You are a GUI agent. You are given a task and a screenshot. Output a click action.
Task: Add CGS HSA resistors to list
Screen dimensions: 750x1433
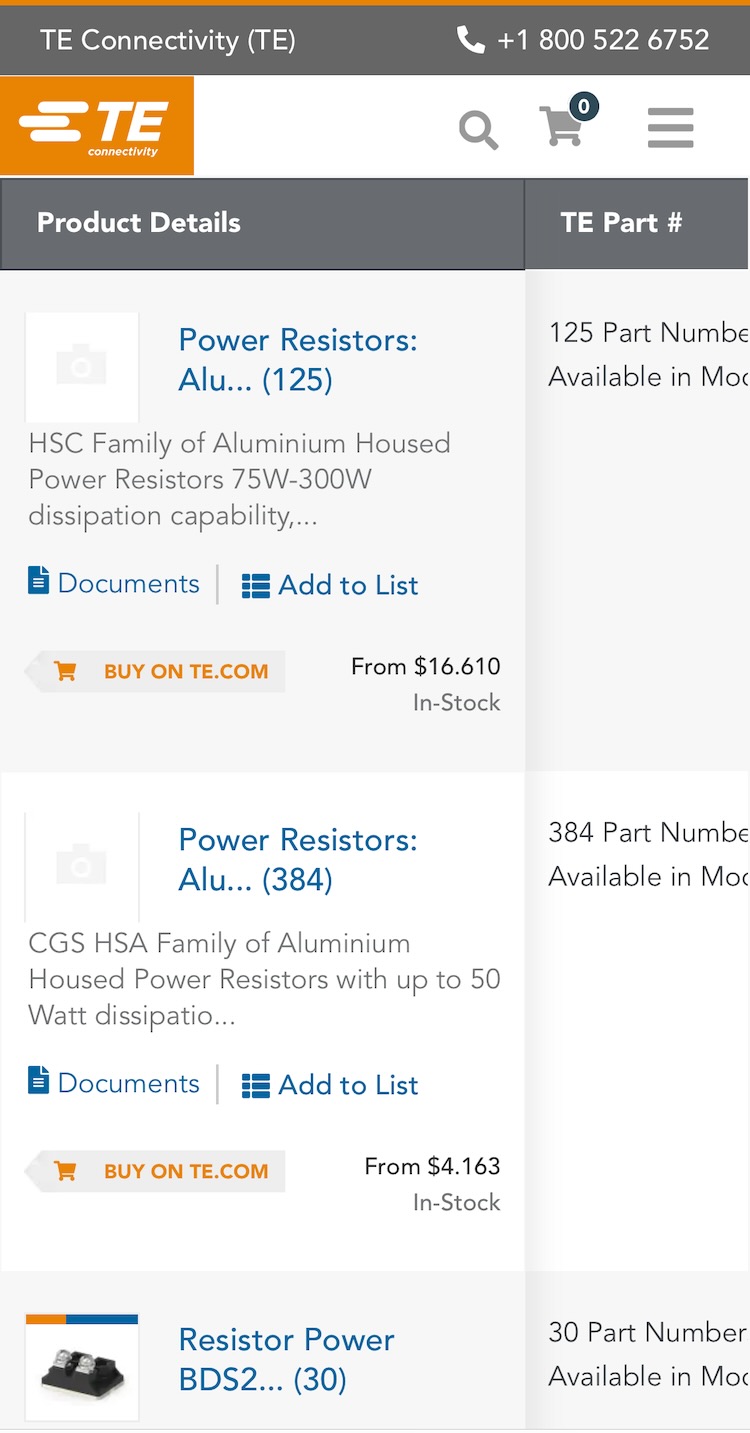[x=330, y=1085]
